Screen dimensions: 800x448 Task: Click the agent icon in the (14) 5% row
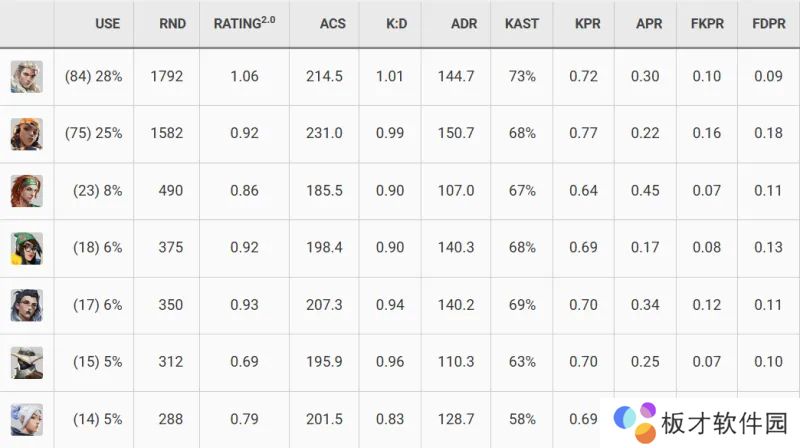27,418
